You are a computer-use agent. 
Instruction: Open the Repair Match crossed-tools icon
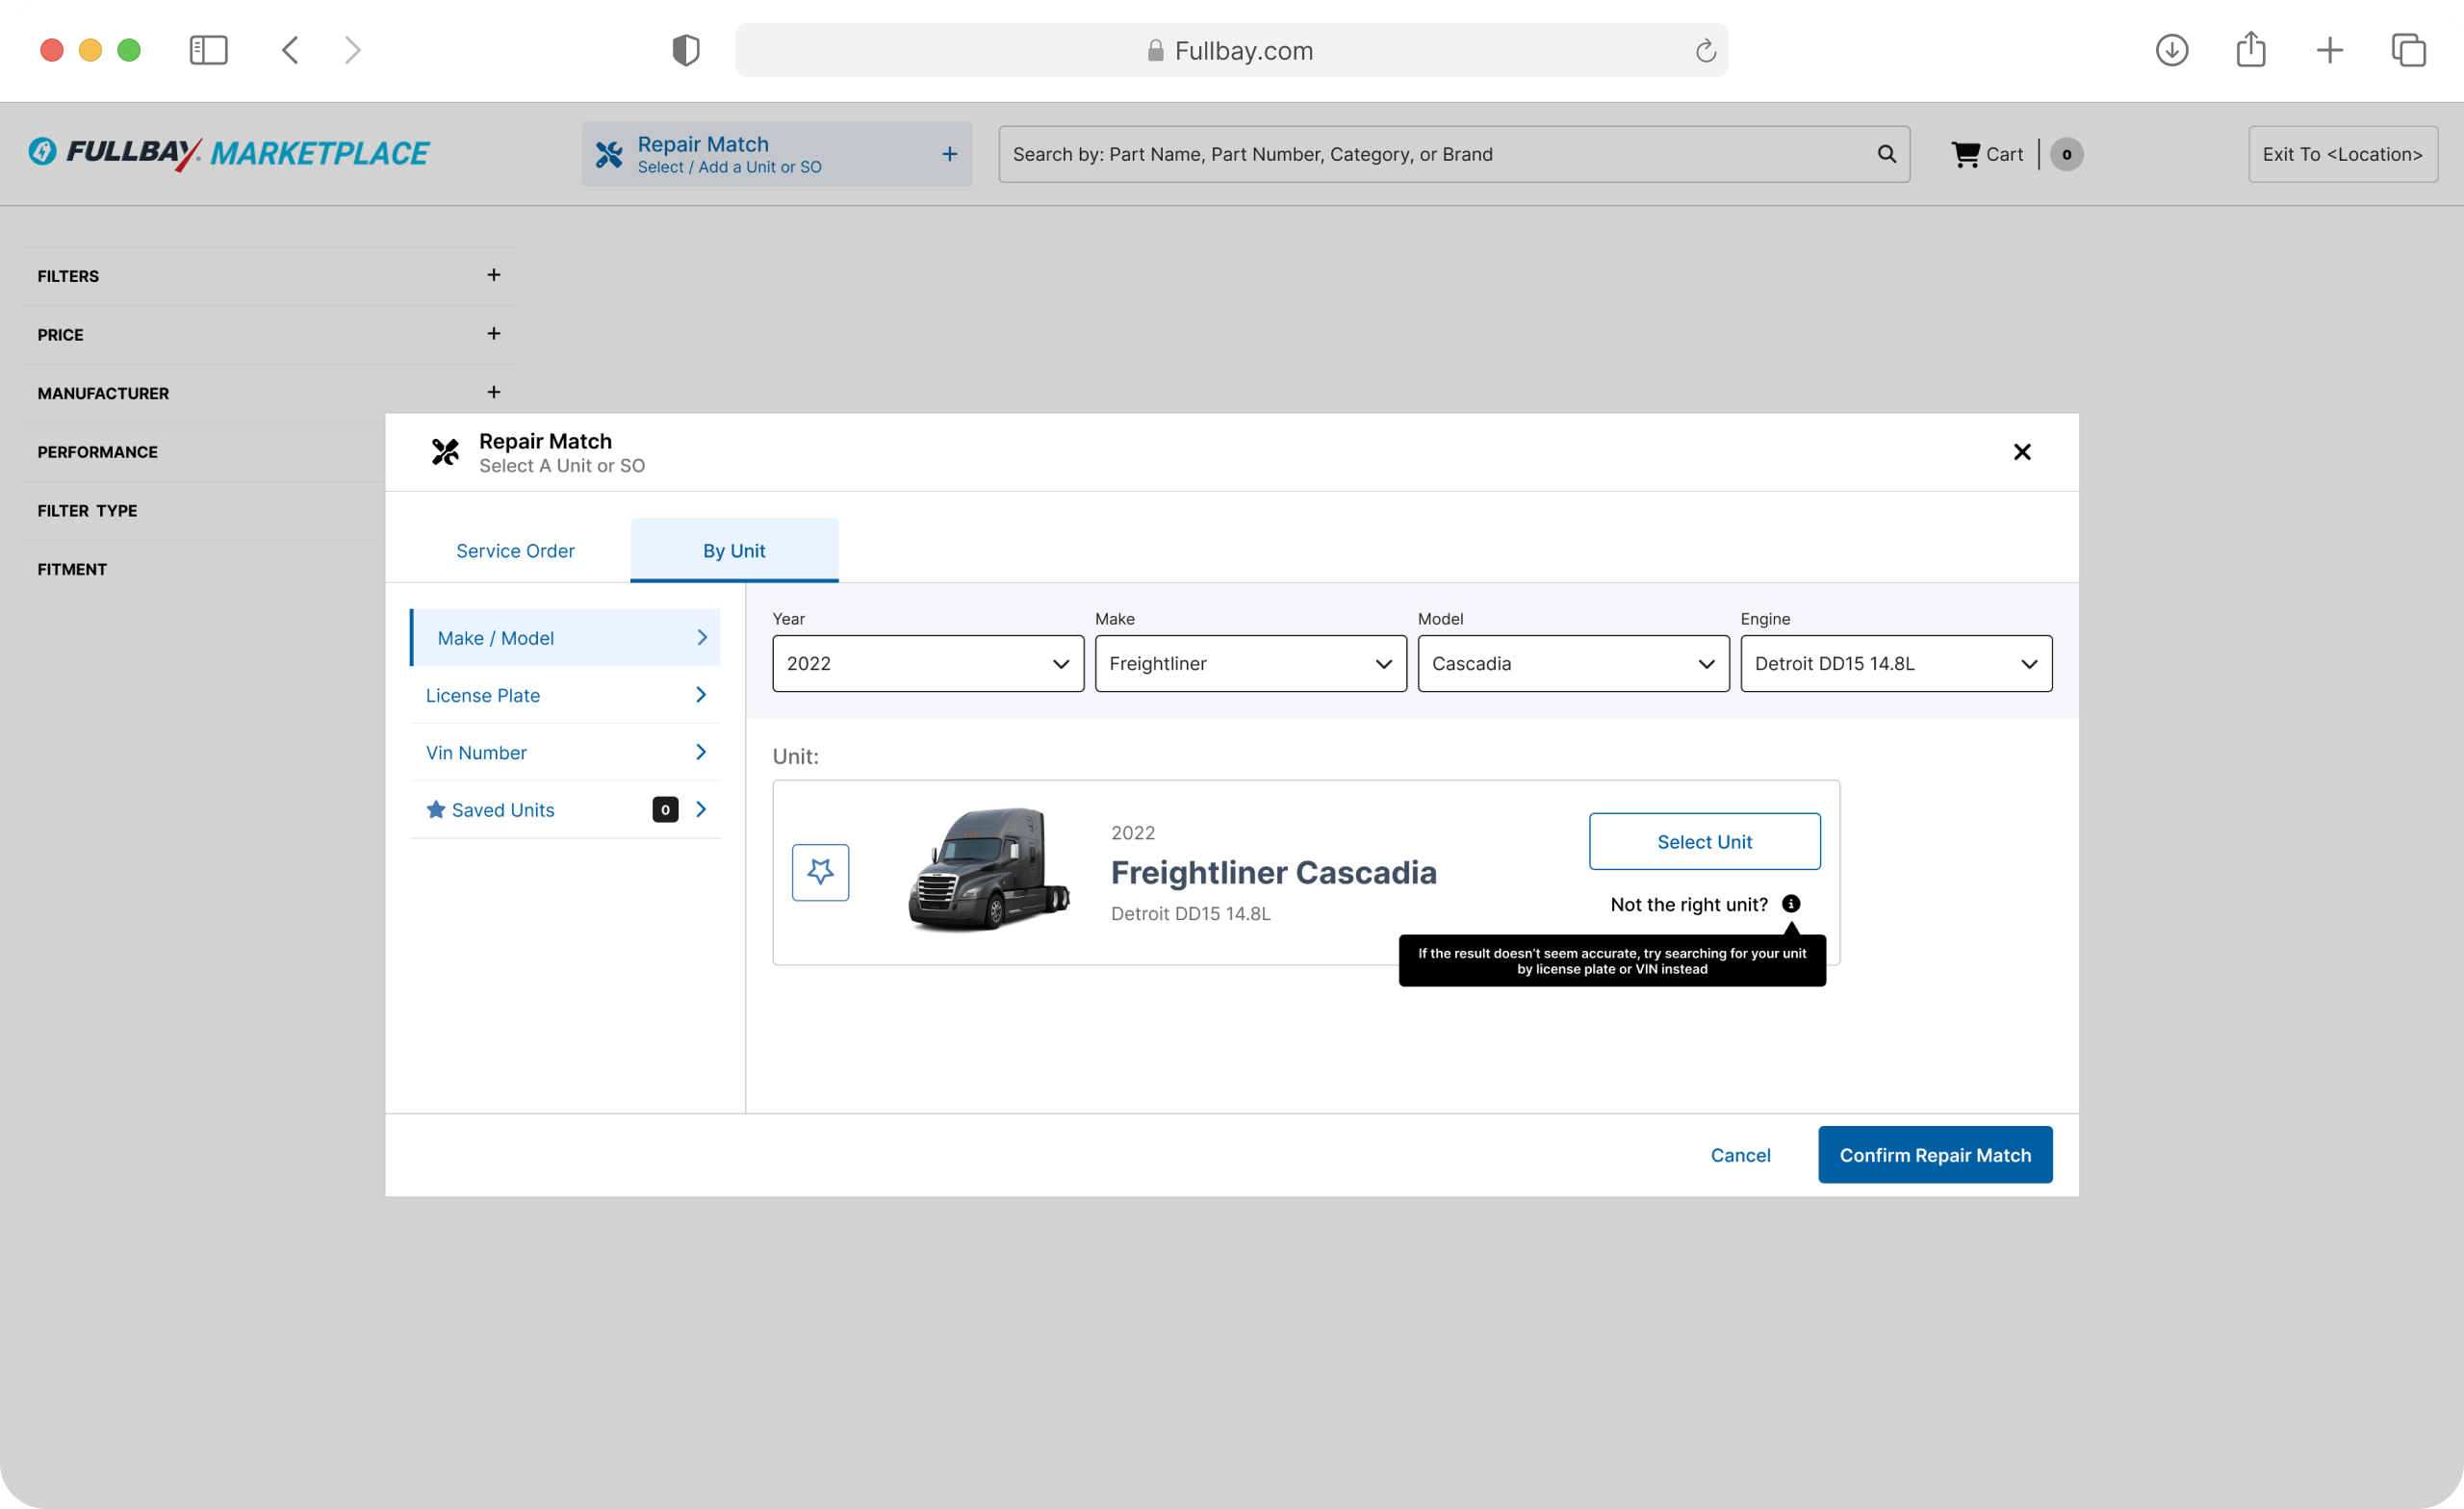609,153
